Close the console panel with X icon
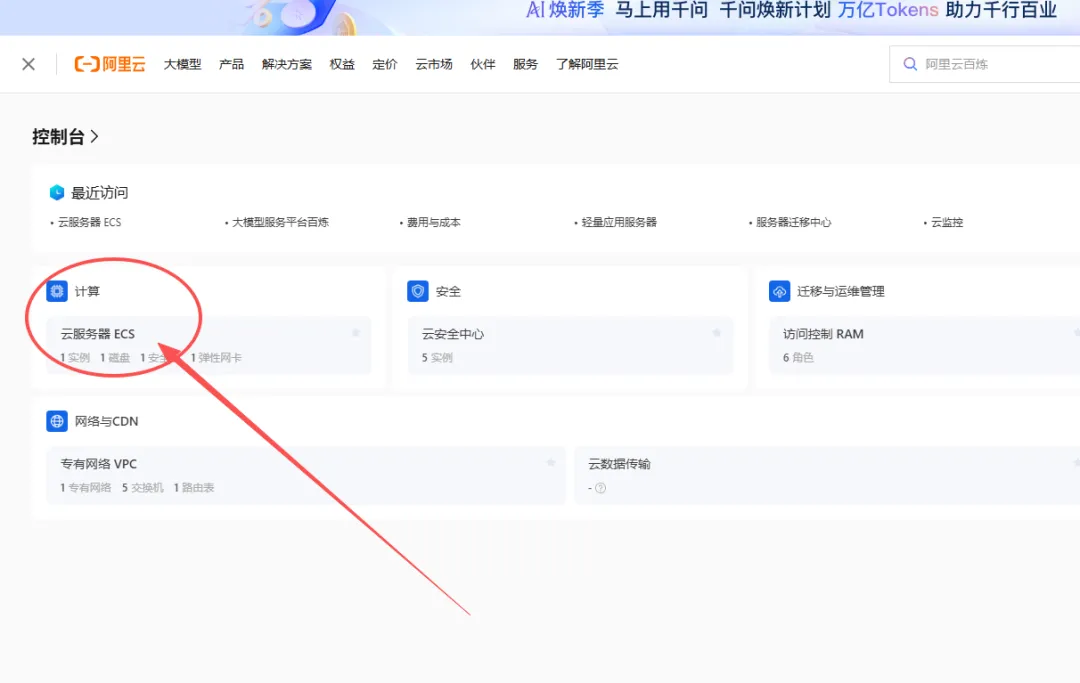 (28, 64)
